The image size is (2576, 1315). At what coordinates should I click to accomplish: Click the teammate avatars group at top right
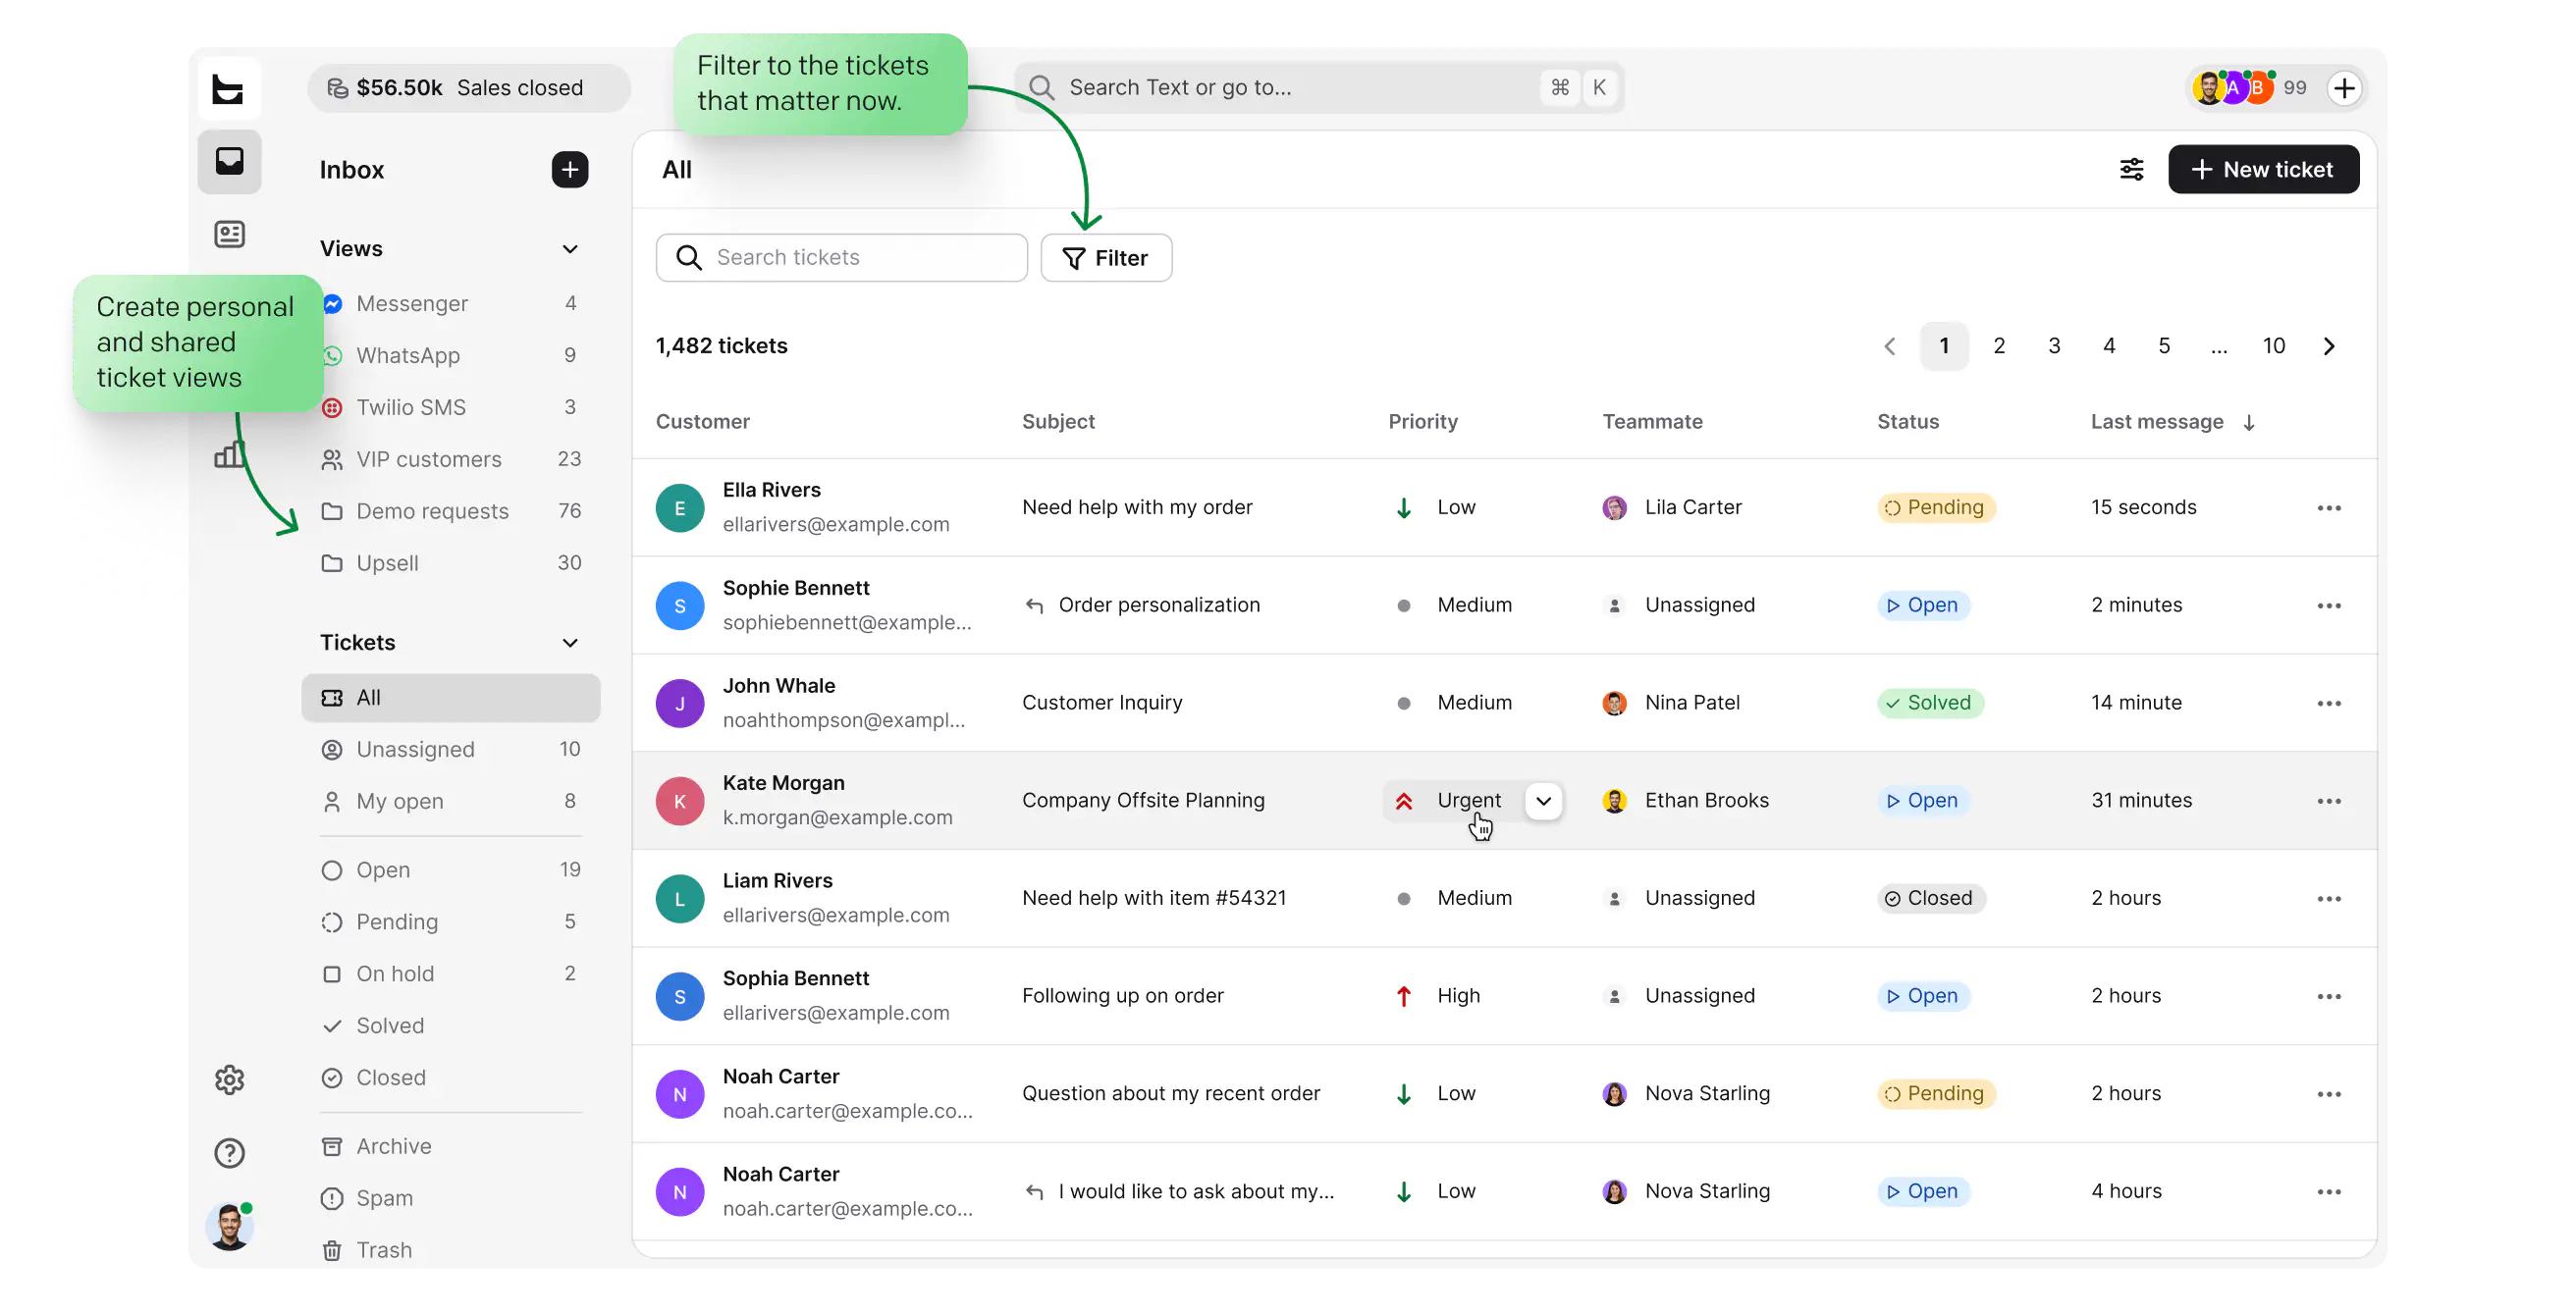tap(2233, 88)
